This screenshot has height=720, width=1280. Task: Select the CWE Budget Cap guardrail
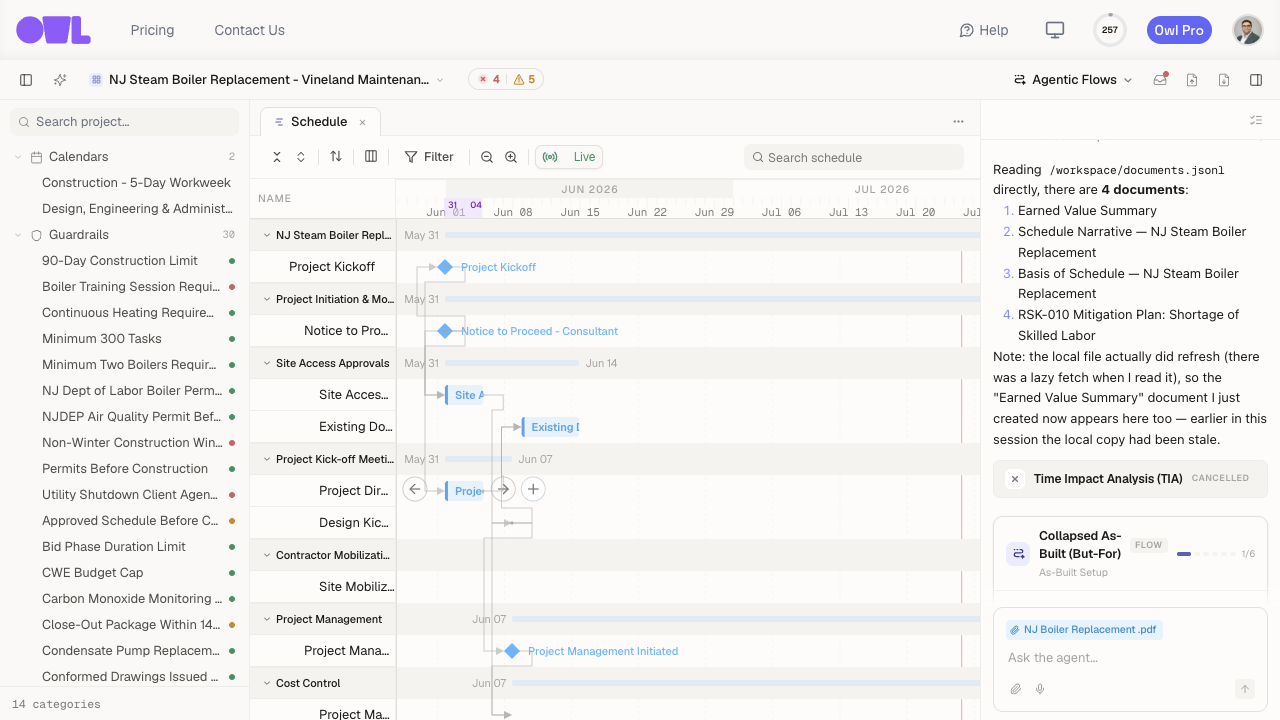point(93,573)
